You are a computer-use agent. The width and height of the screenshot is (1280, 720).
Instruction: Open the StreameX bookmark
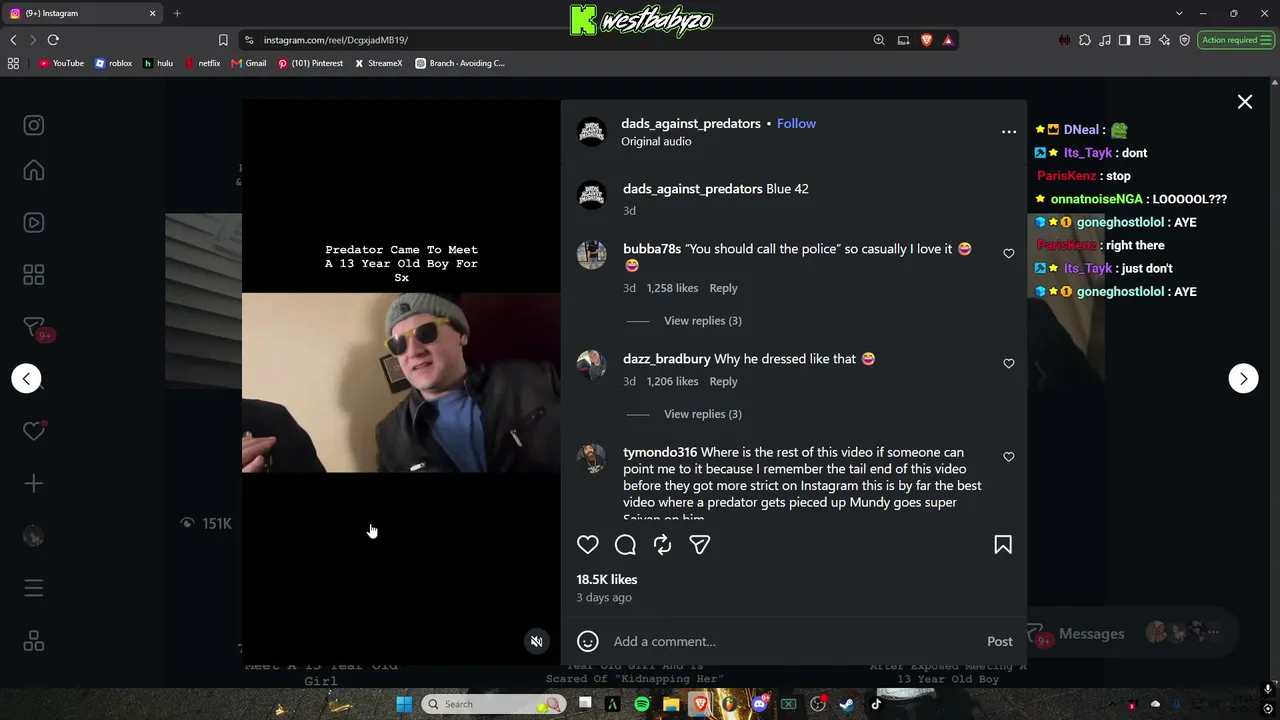pos(379,63)
